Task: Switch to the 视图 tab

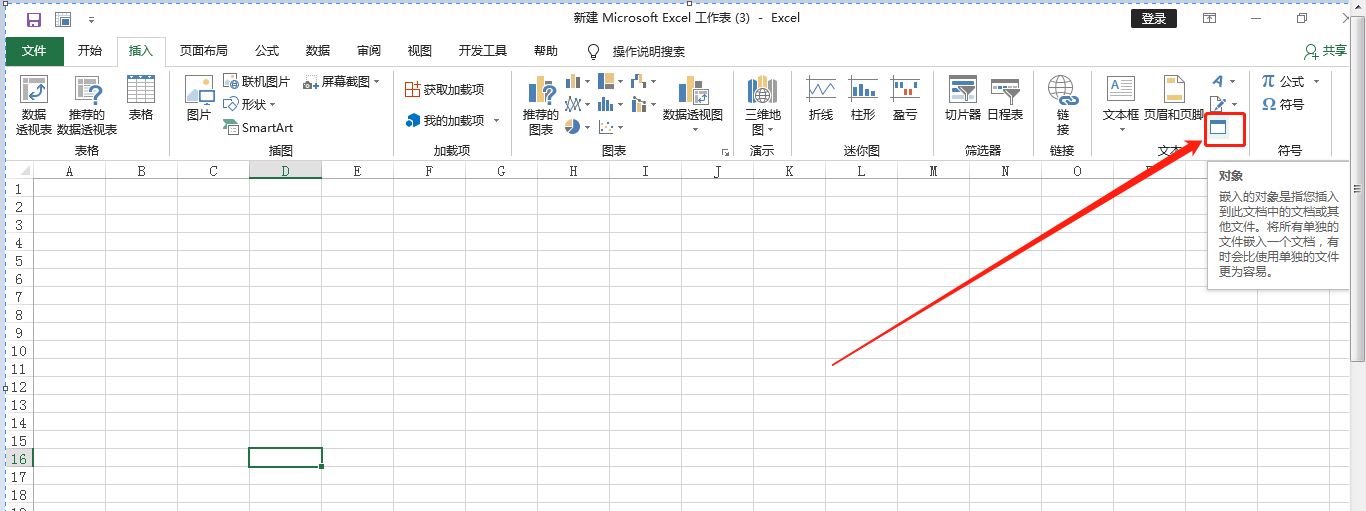Action: click(420, 51)
